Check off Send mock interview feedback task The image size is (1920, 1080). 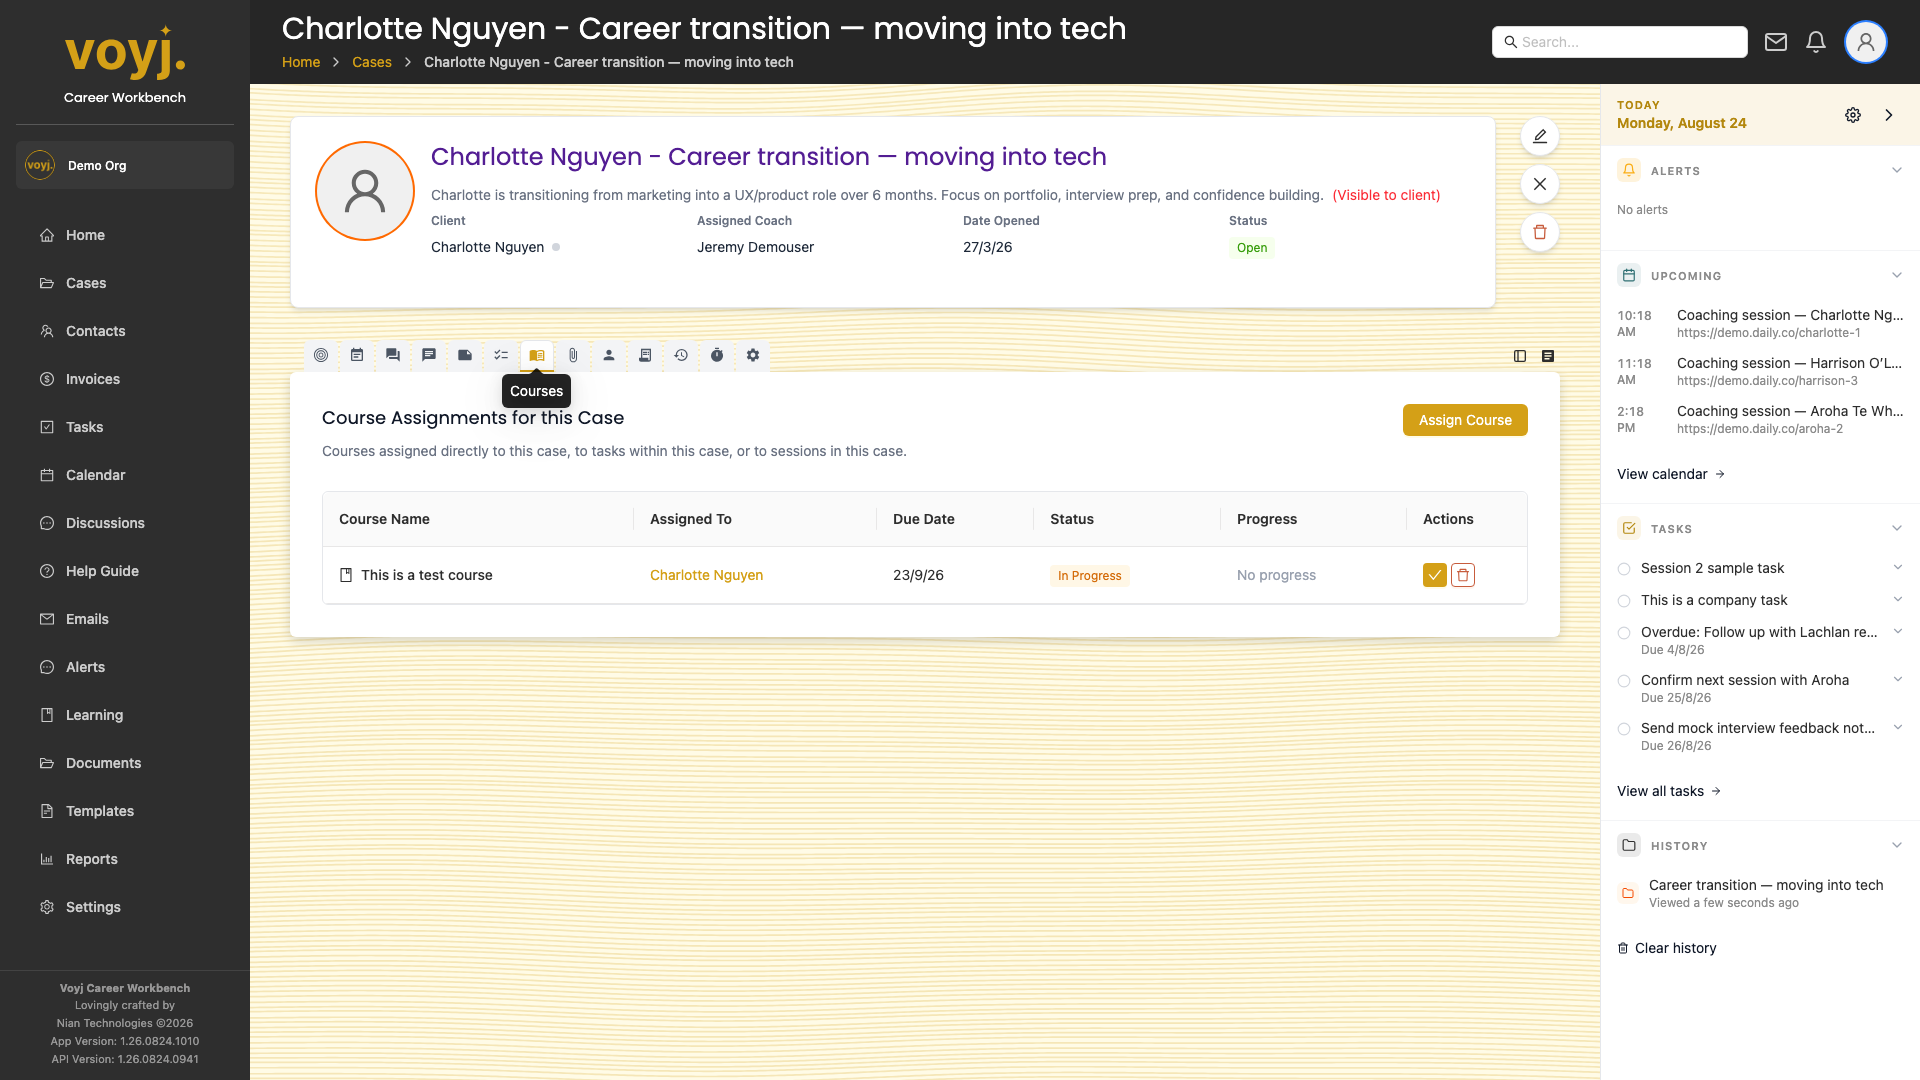coord(1624,729)
